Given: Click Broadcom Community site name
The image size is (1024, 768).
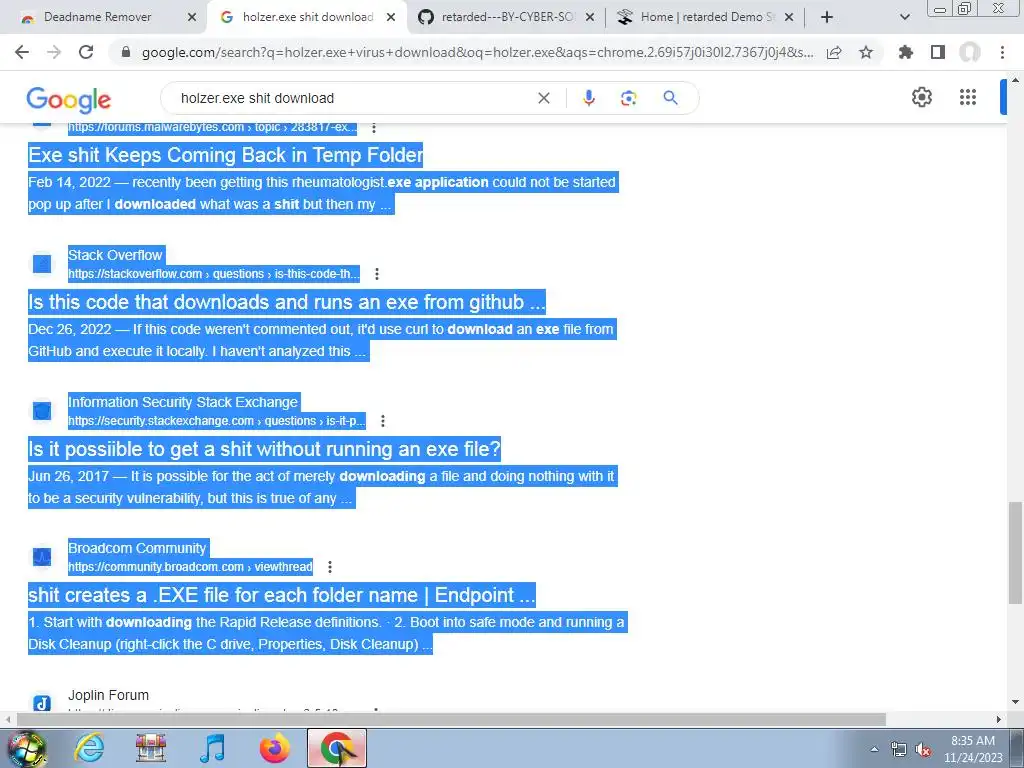Looking at the screenshot, I should pos(137,548).
